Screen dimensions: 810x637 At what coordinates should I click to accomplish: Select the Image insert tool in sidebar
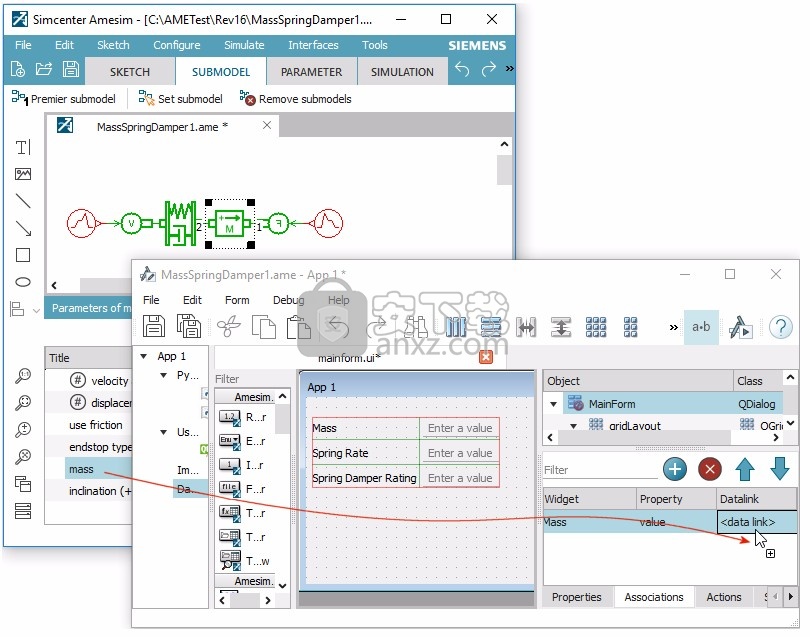coord(23,174)
